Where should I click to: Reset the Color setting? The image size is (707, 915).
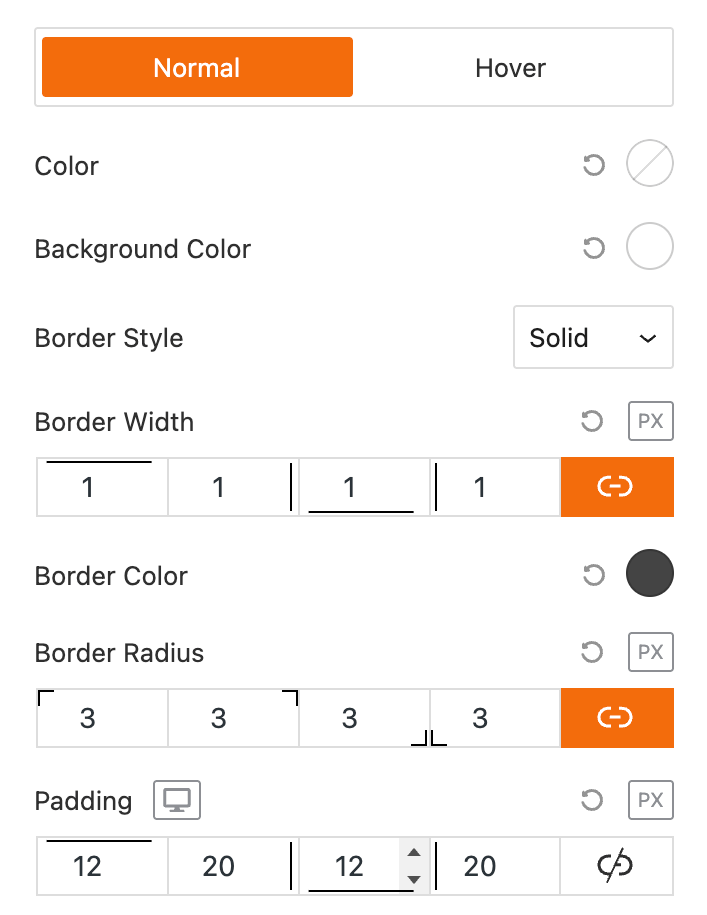tap(594, 165)
